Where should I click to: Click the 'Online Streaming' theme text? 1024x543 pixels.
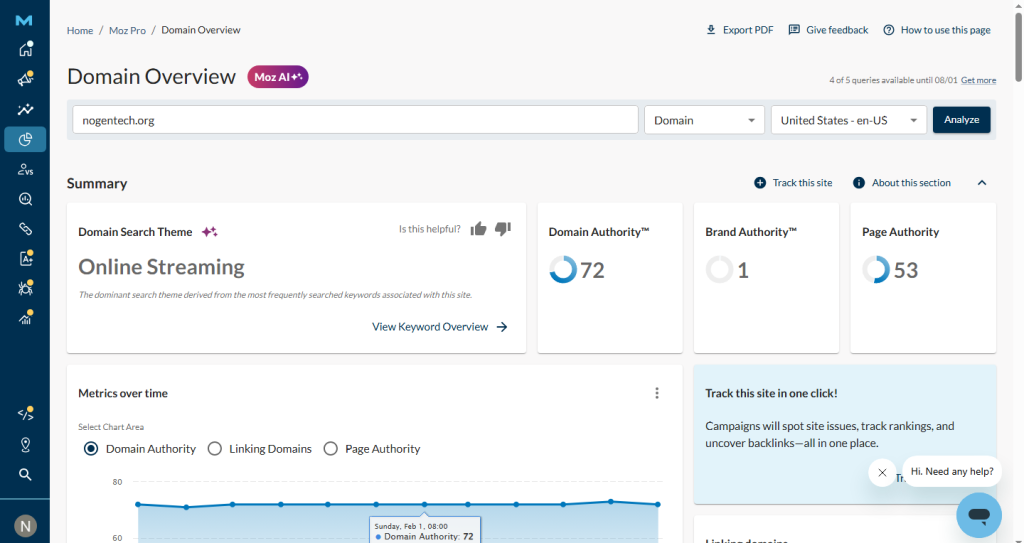click(x=161, y=267)
